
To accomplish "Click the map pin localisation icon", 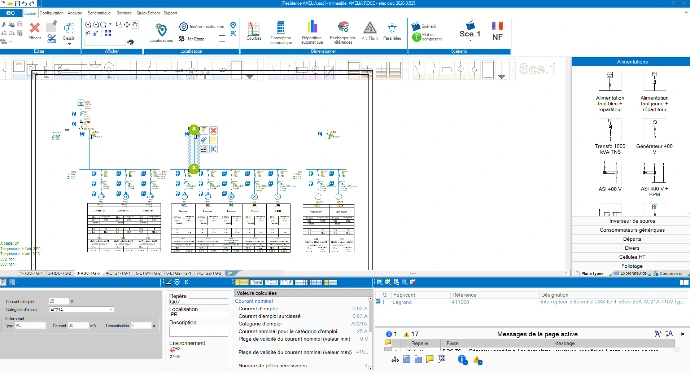I will click(x=161, y=29).
